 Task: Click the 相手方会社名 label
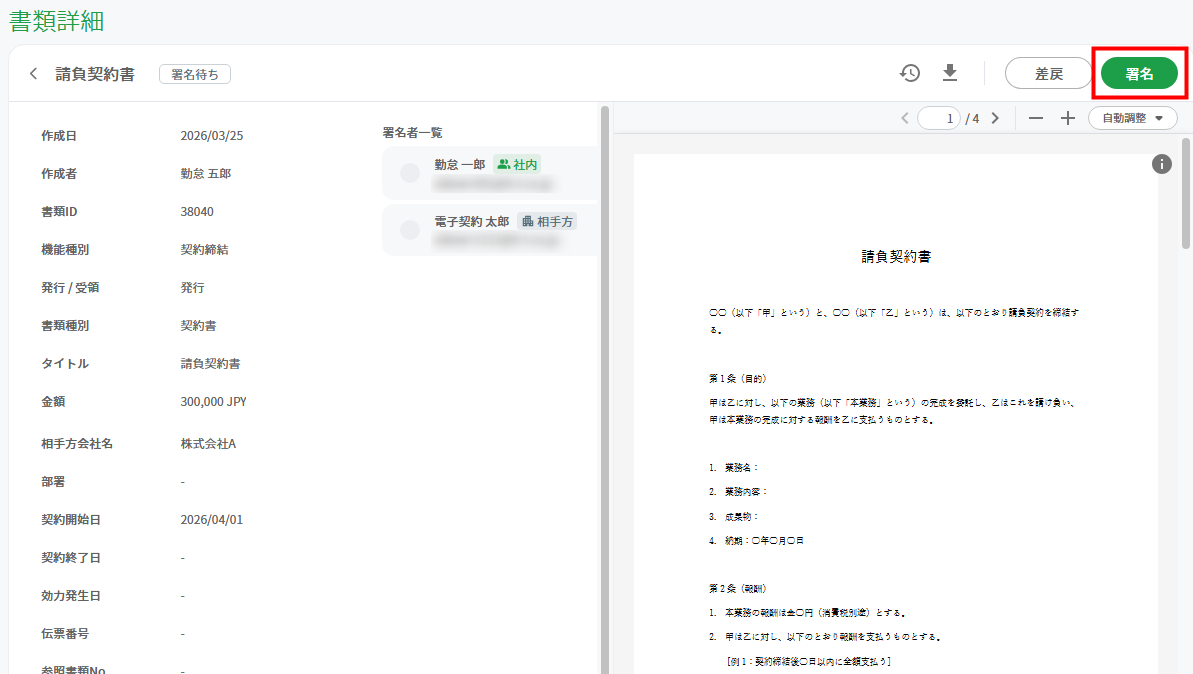pos(77,444)
